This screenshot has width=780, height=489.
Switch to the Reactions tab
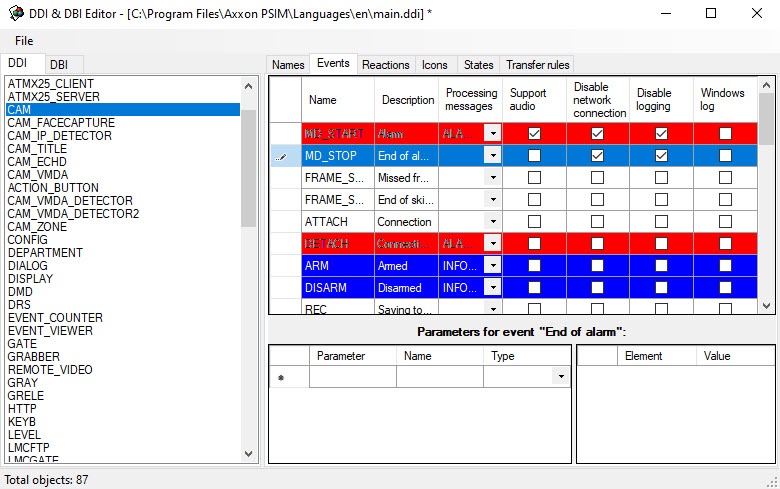pos(385,65)
